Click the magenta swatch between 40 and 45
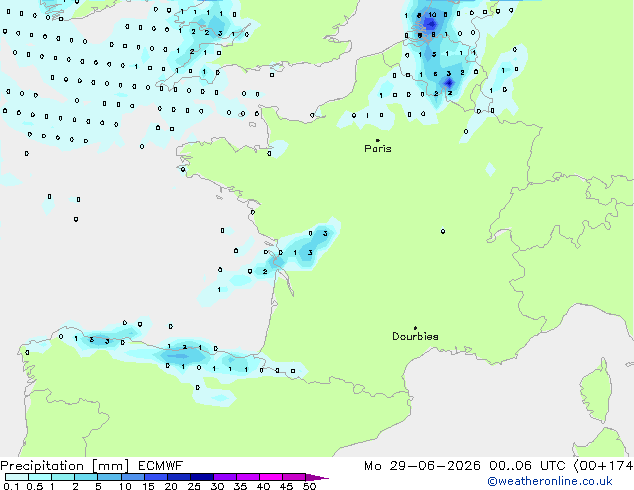The image size is (634, 490). (x=271, y=477)
